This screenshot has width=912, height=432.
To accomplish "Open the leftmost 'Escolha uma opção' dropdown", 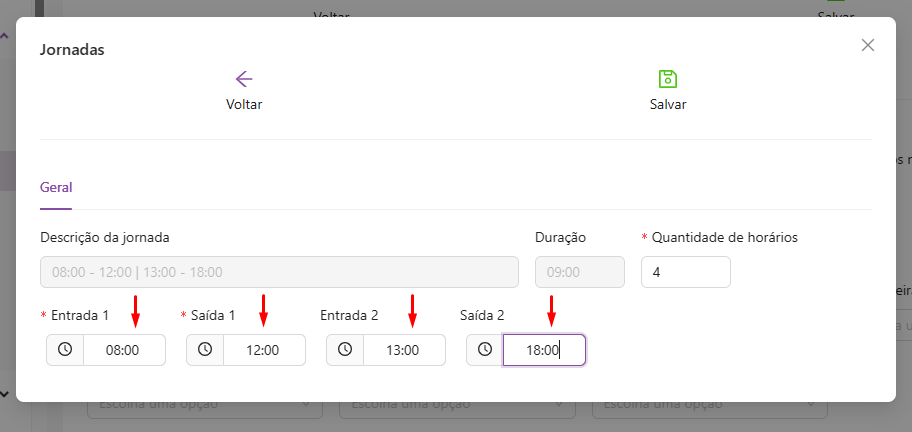I will pos(205,407).
